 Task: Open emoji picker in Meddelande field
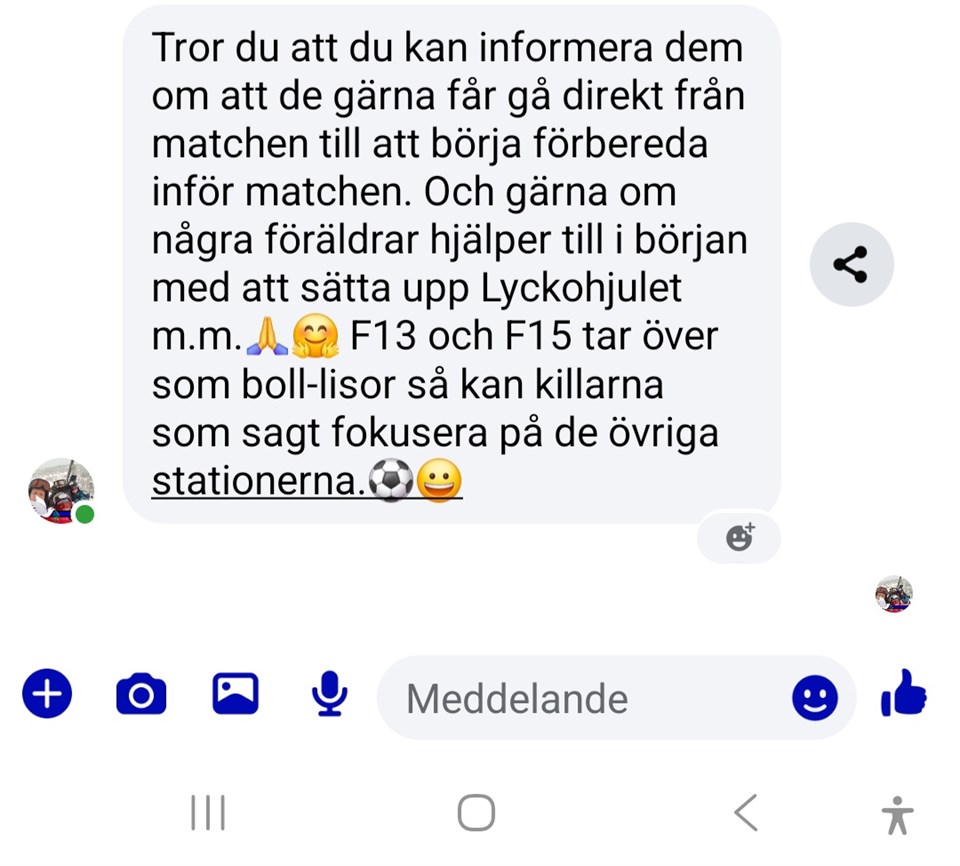[815, 698]
